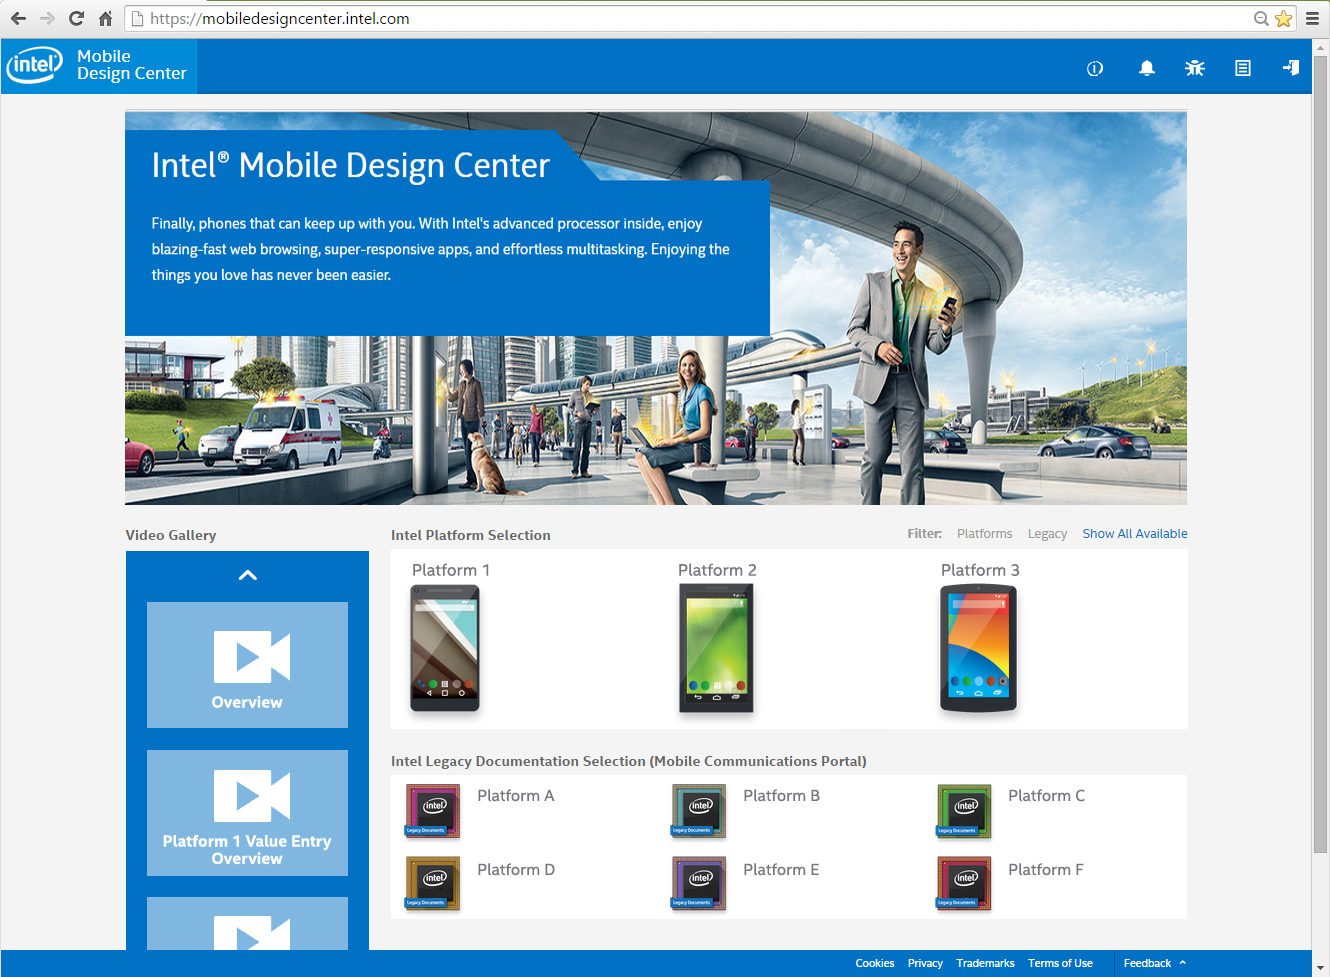Screen dimensions: 1330x977
Task: Click the zoom magnifier icon in address bar
Action: [1261, 18]
